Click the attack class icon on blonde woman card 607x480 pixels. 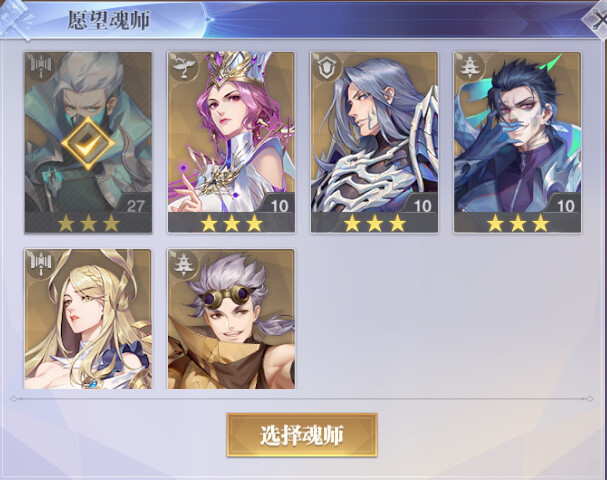(41, 264)
